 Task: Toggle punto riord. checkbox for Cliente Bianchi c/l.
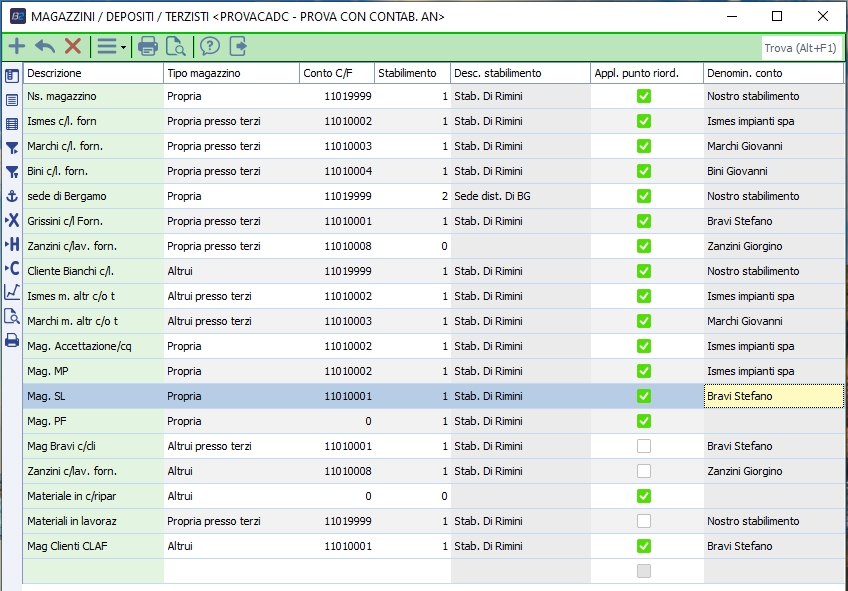[x=644, y=271]
